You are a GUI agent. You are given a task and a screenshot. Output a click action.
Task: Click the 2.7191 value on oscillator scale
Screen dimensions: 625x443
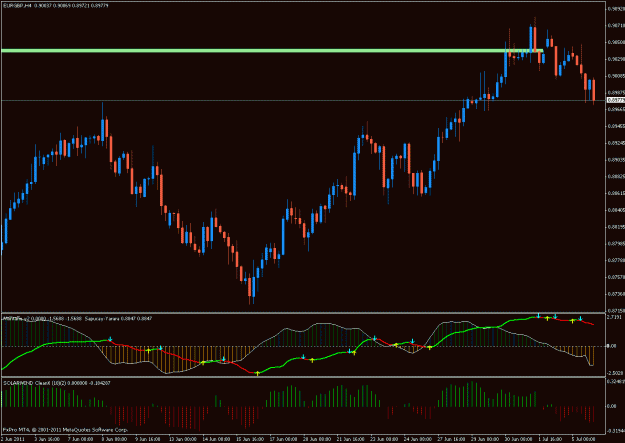coord(614,317)
